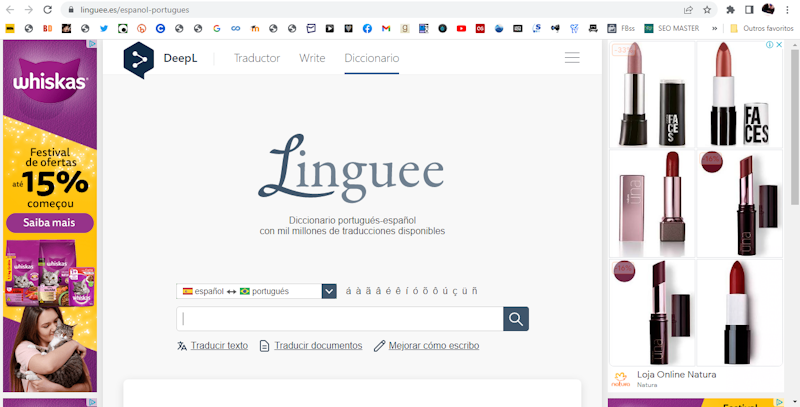Open the YouTube bookmark icon
The height and width of the screenshot is (407, 800).
click(461, 29)
